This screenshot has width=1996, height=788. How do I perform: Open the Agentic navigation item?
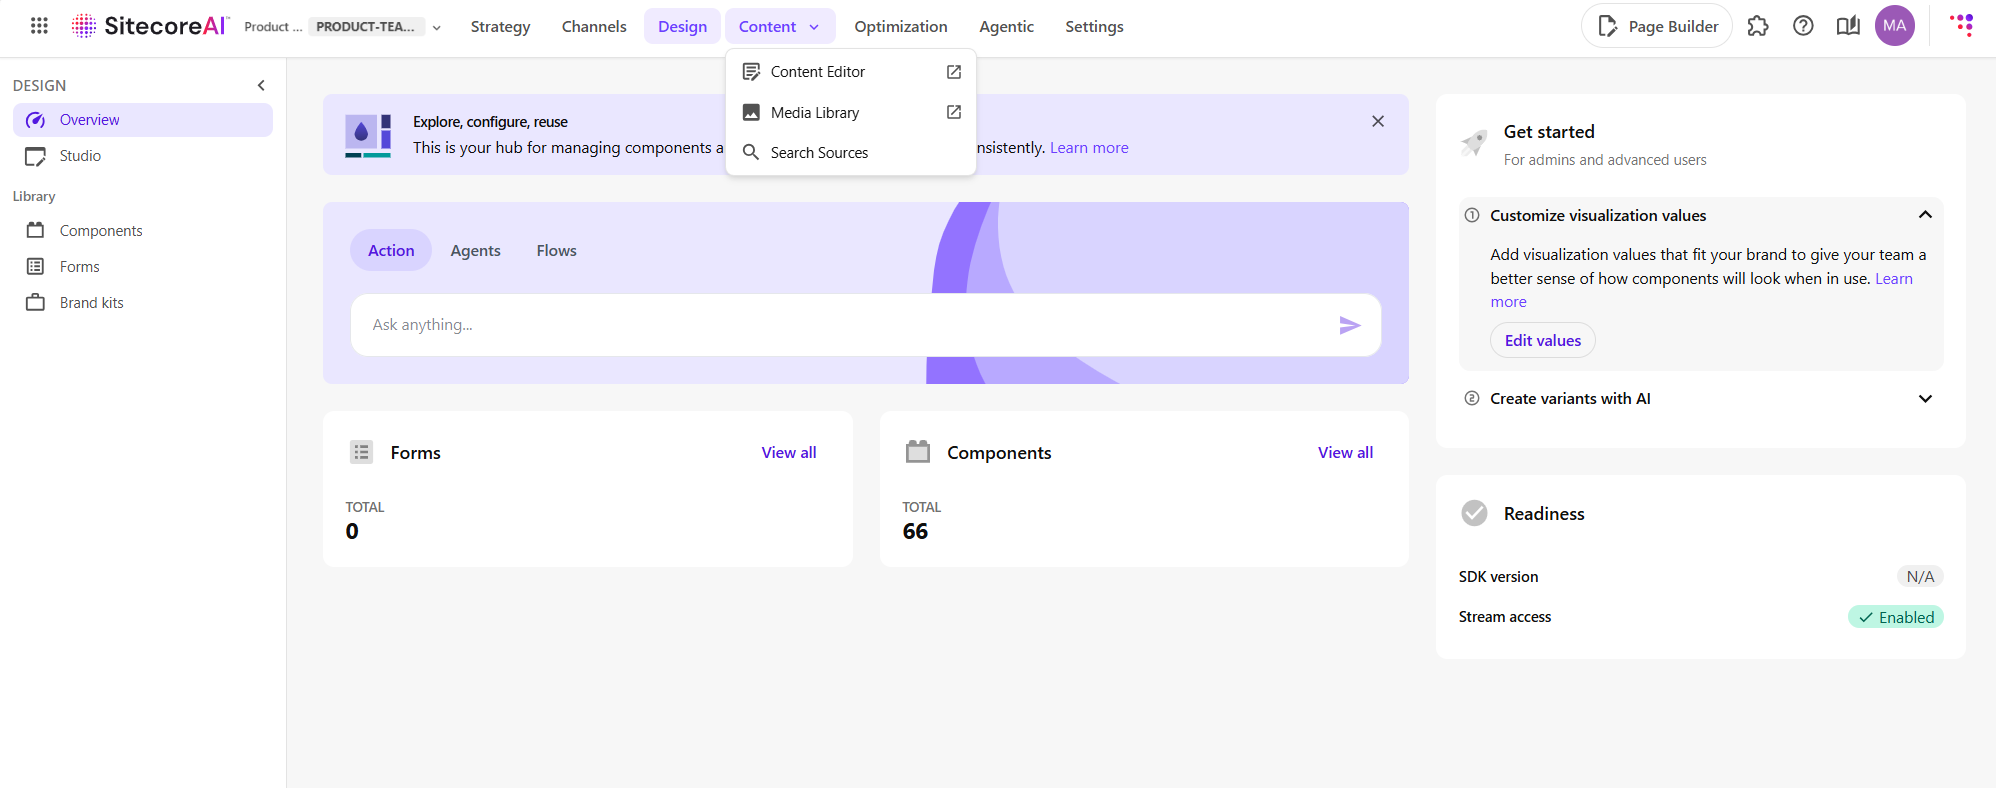(x=1006, y=26)
